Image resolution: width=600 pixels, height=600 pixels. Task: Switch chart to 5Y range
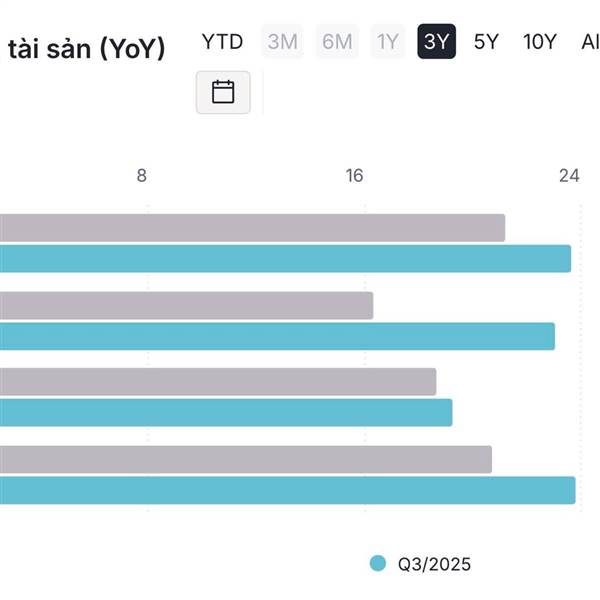[x=486, y=42]
